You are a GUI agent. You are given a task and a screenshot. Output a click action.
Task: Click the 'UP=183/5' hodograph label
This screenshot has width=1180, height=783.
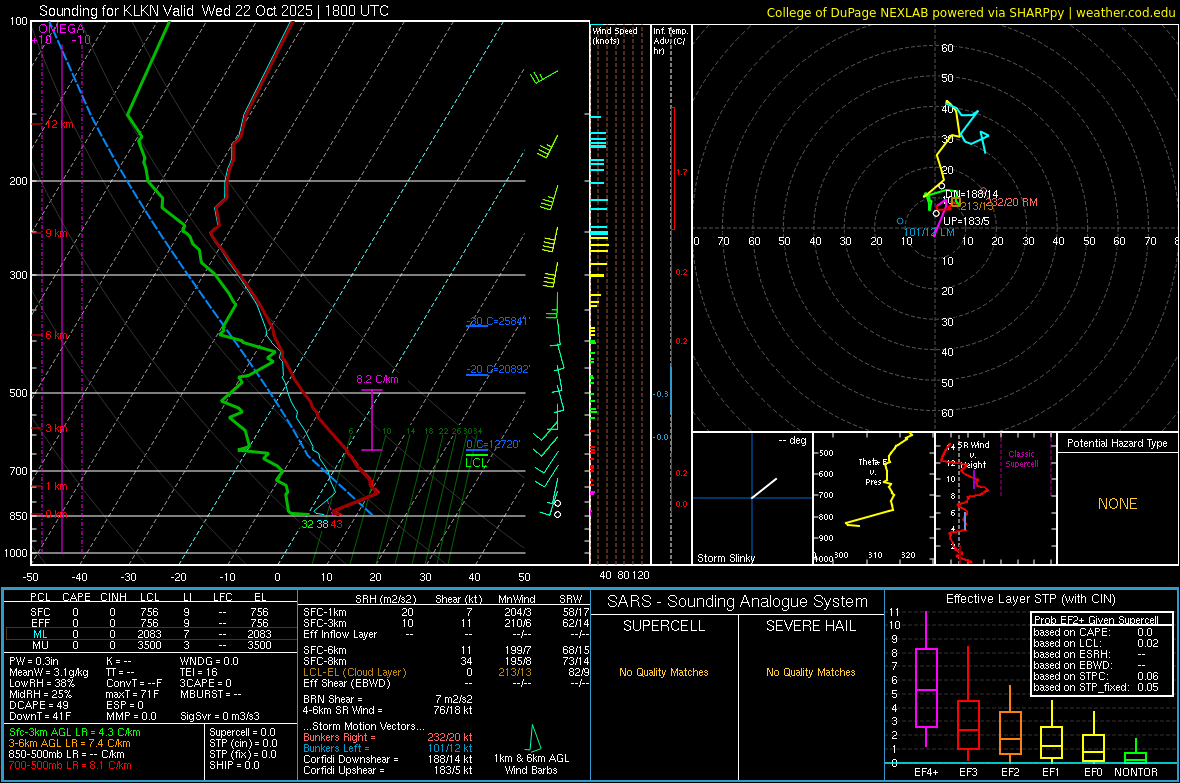click(x=966, y=221)
